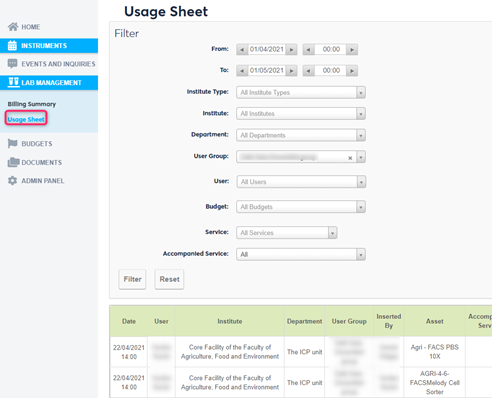
Task: Select the AGRI-4-6-FACSMelody Cell Sorter cell
Action: [435, 383]
